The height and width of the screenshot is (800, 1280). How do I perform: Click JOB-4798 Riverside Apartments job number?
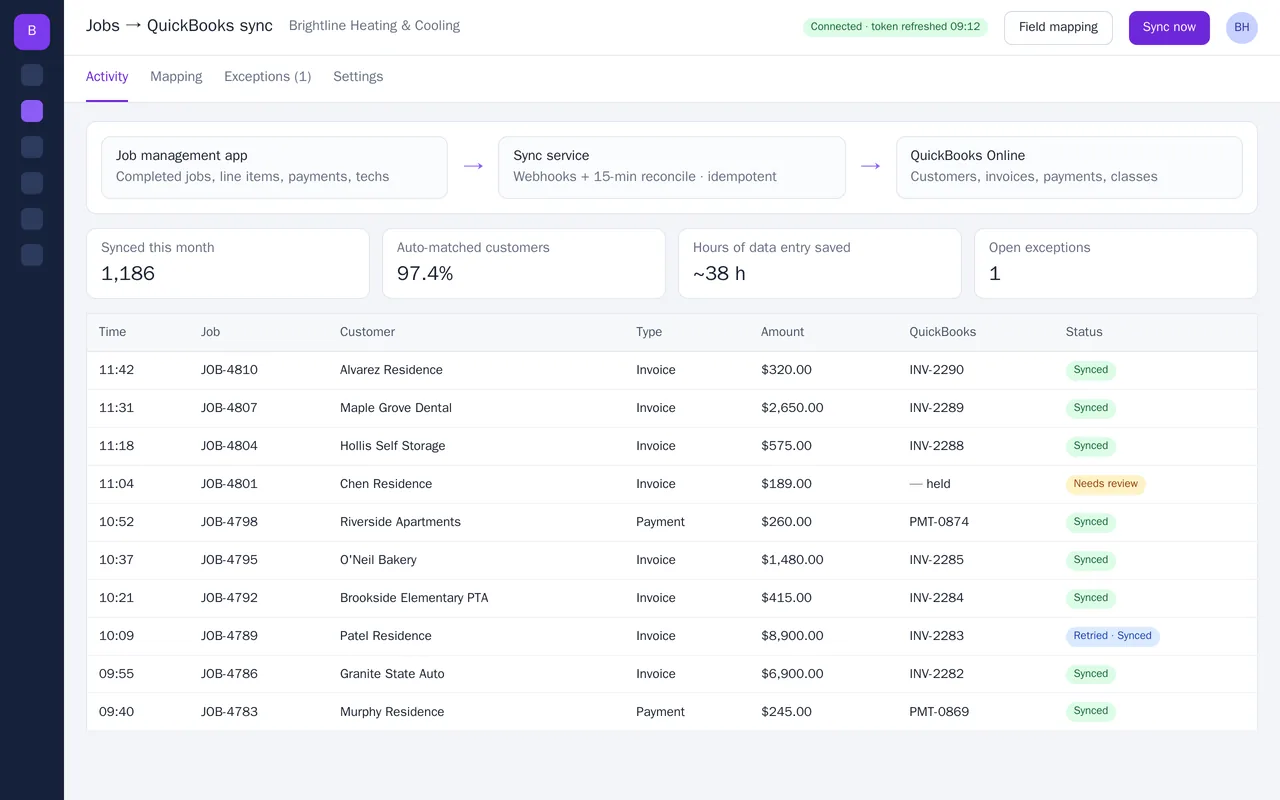(x=229, y=522)
